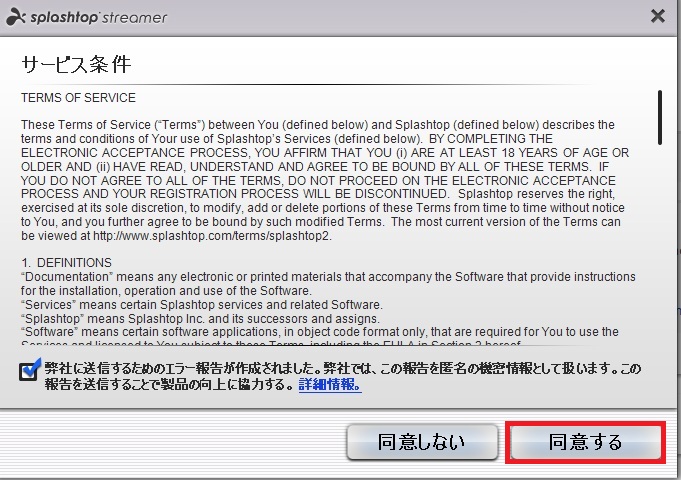Click the splashtop.com/terms/splashtop2 URL text
Screen dimensions: 681x480
point(212,236)
